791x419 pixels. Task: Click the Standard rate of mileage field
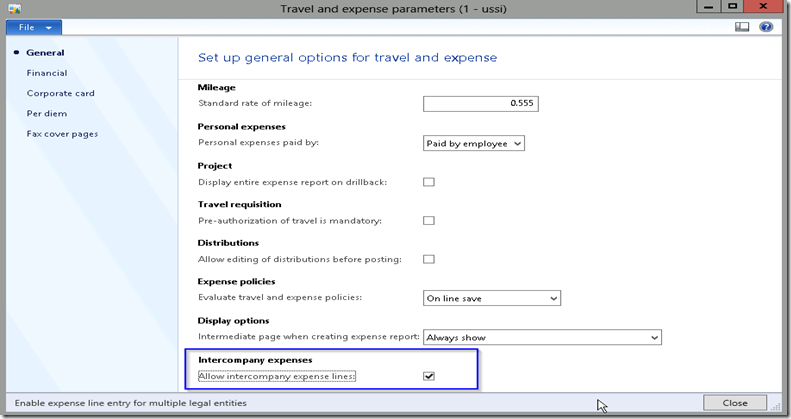point(481,103)
